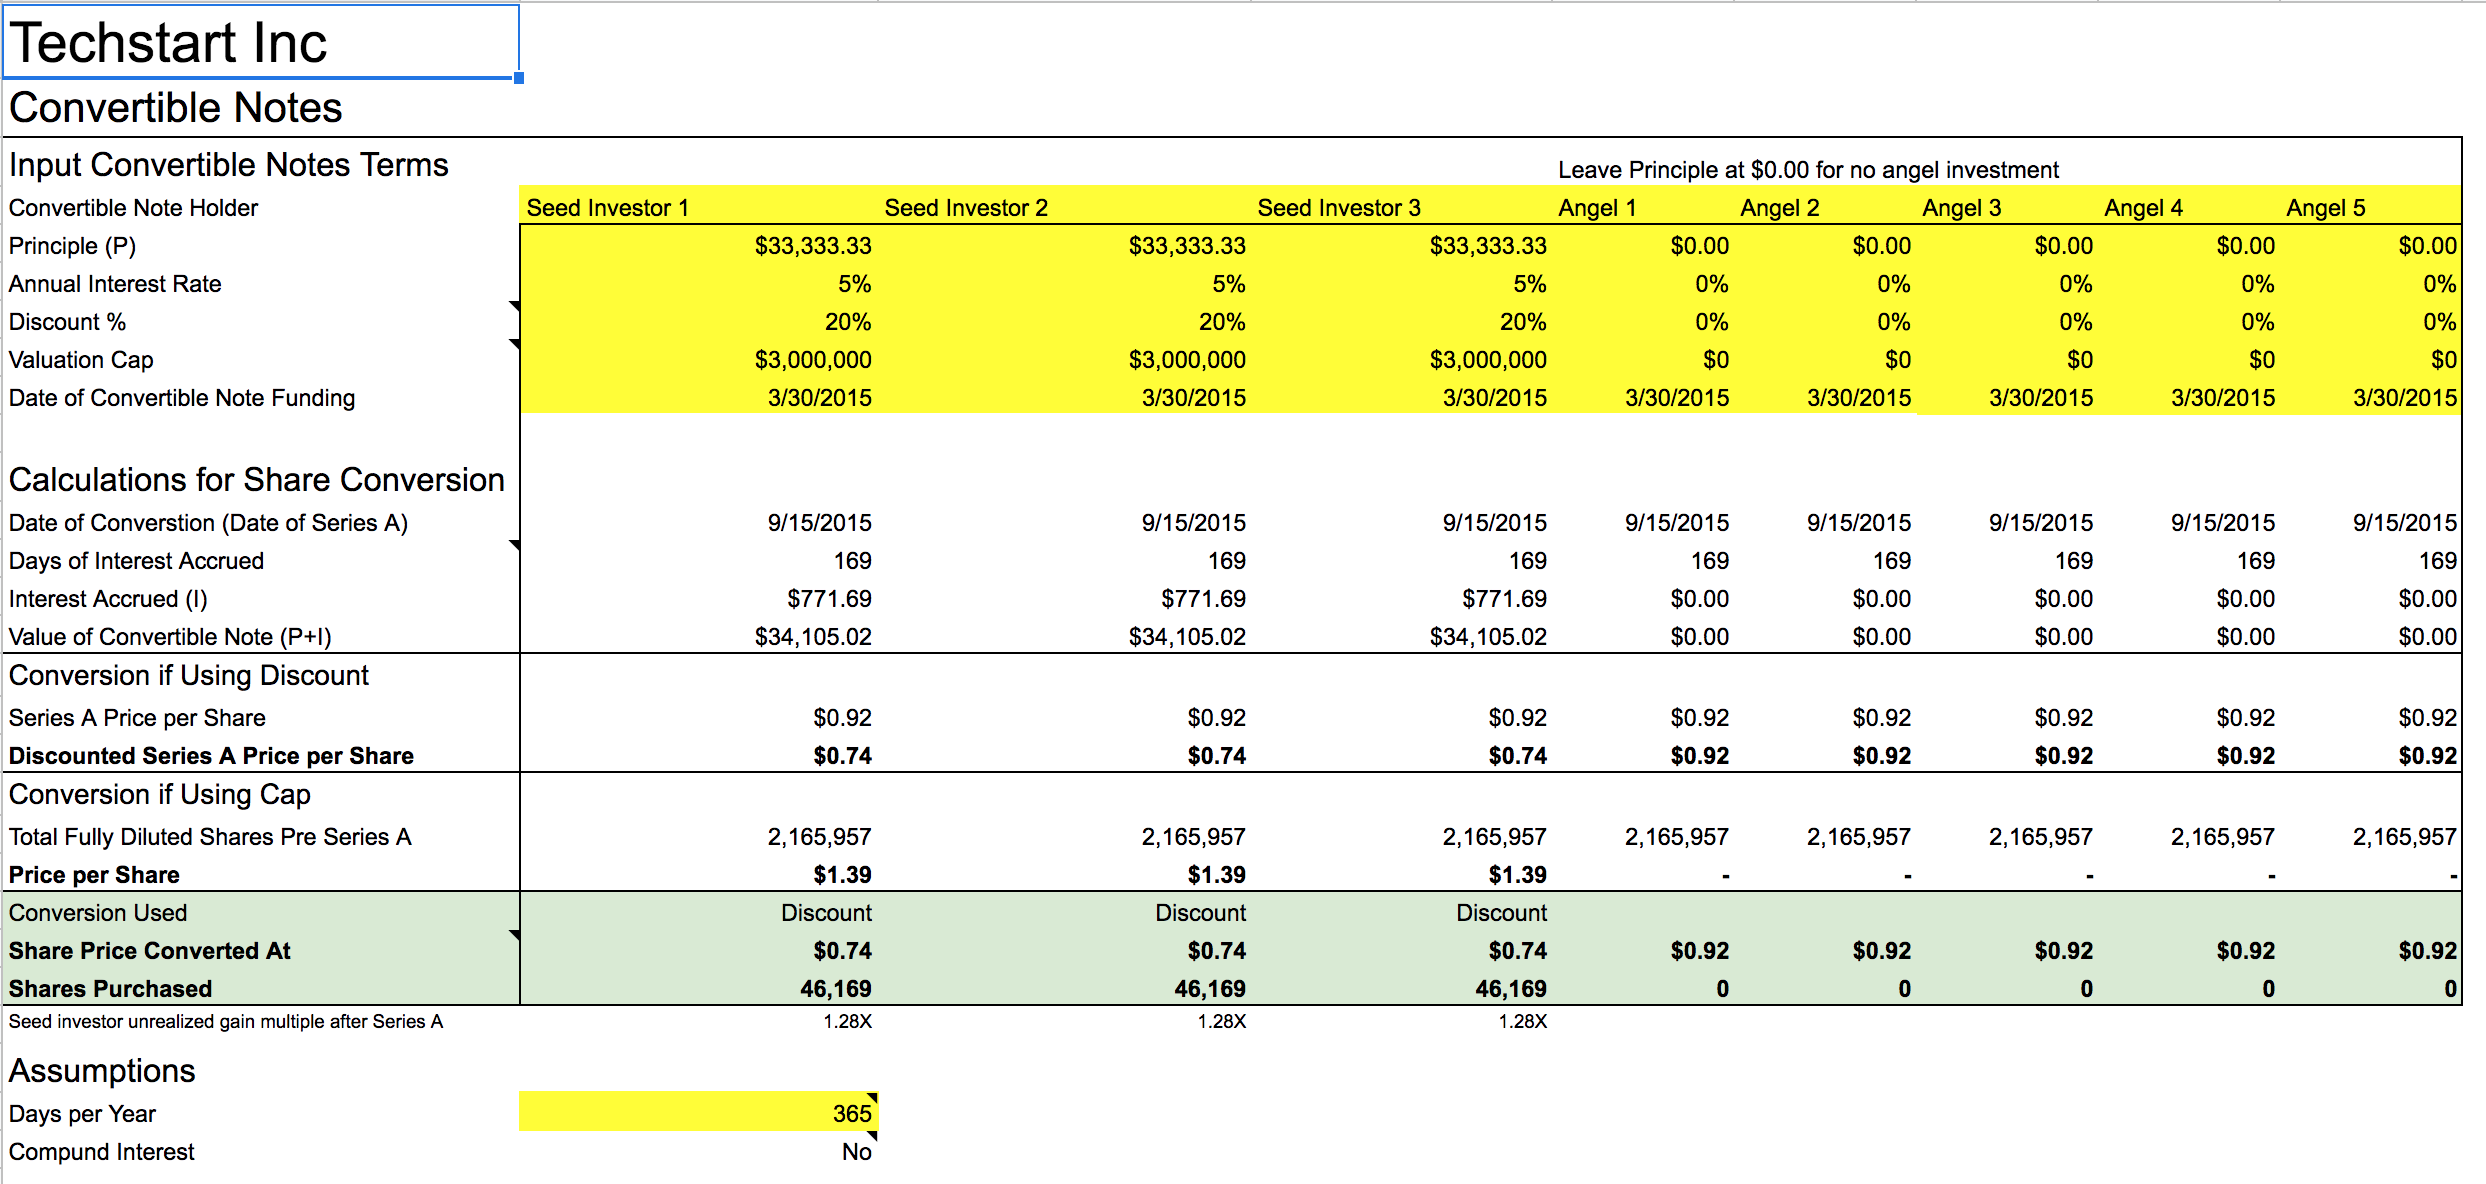
Task: Click the Leave Principle at $0.00 note
Action: tap(1808, 170)
